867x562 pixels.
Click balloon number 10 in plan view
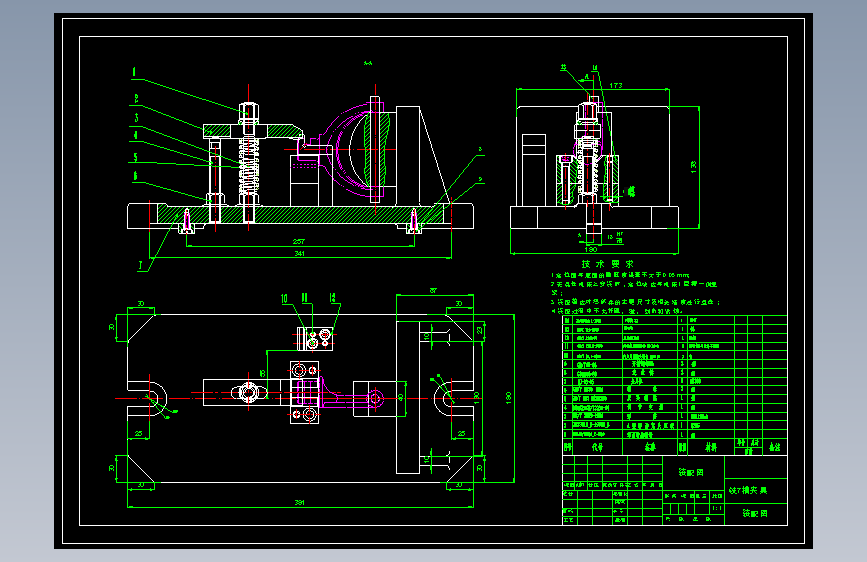click(284, 299)
